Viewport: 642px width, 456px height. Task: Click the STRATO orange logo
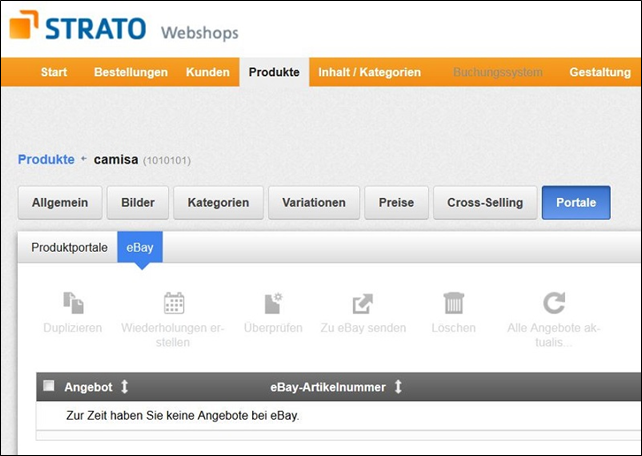pyautogui.click(x=24, y=25)
